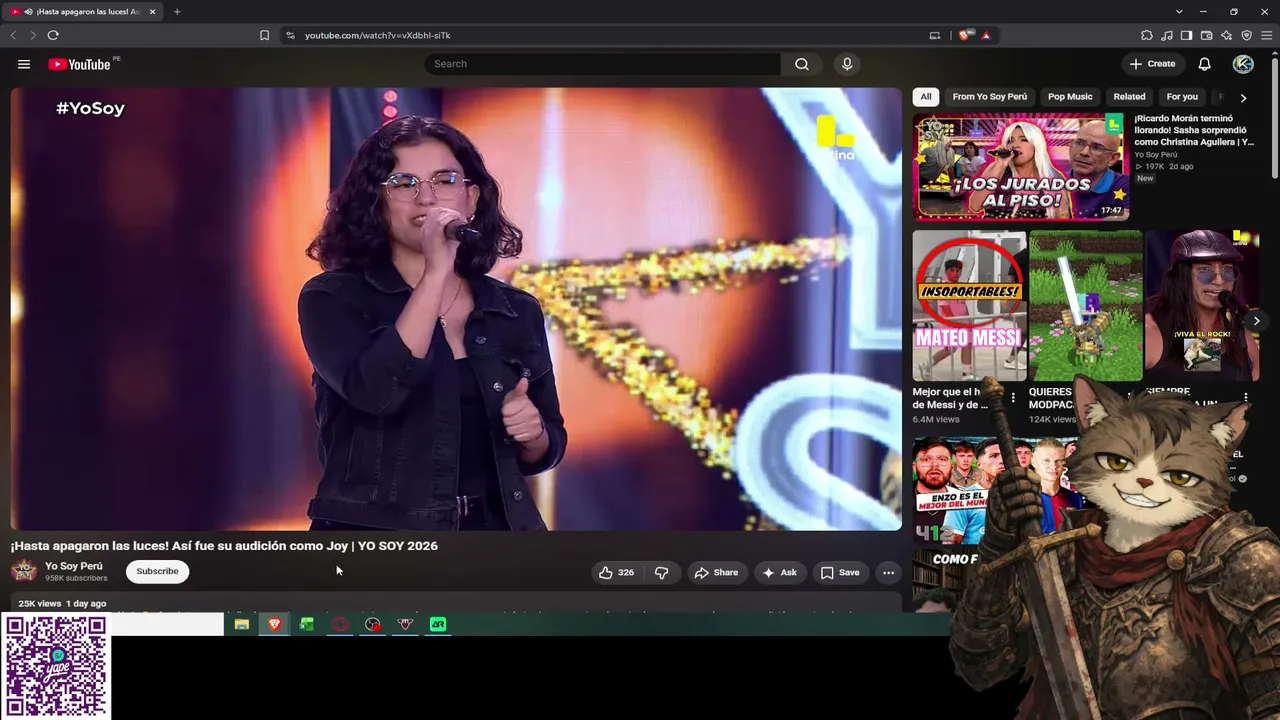
Task: Close the YouTube browser tab
Action: pyautogui.click(x=152, y=12)
